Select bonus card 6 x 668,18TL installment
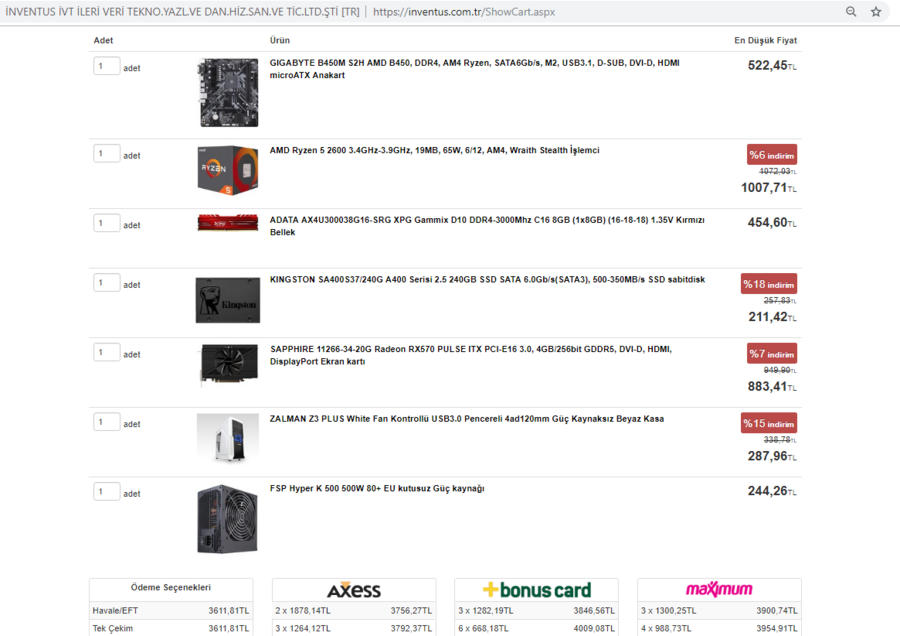The width and height of the screenshot is (900, 636). 537,629
